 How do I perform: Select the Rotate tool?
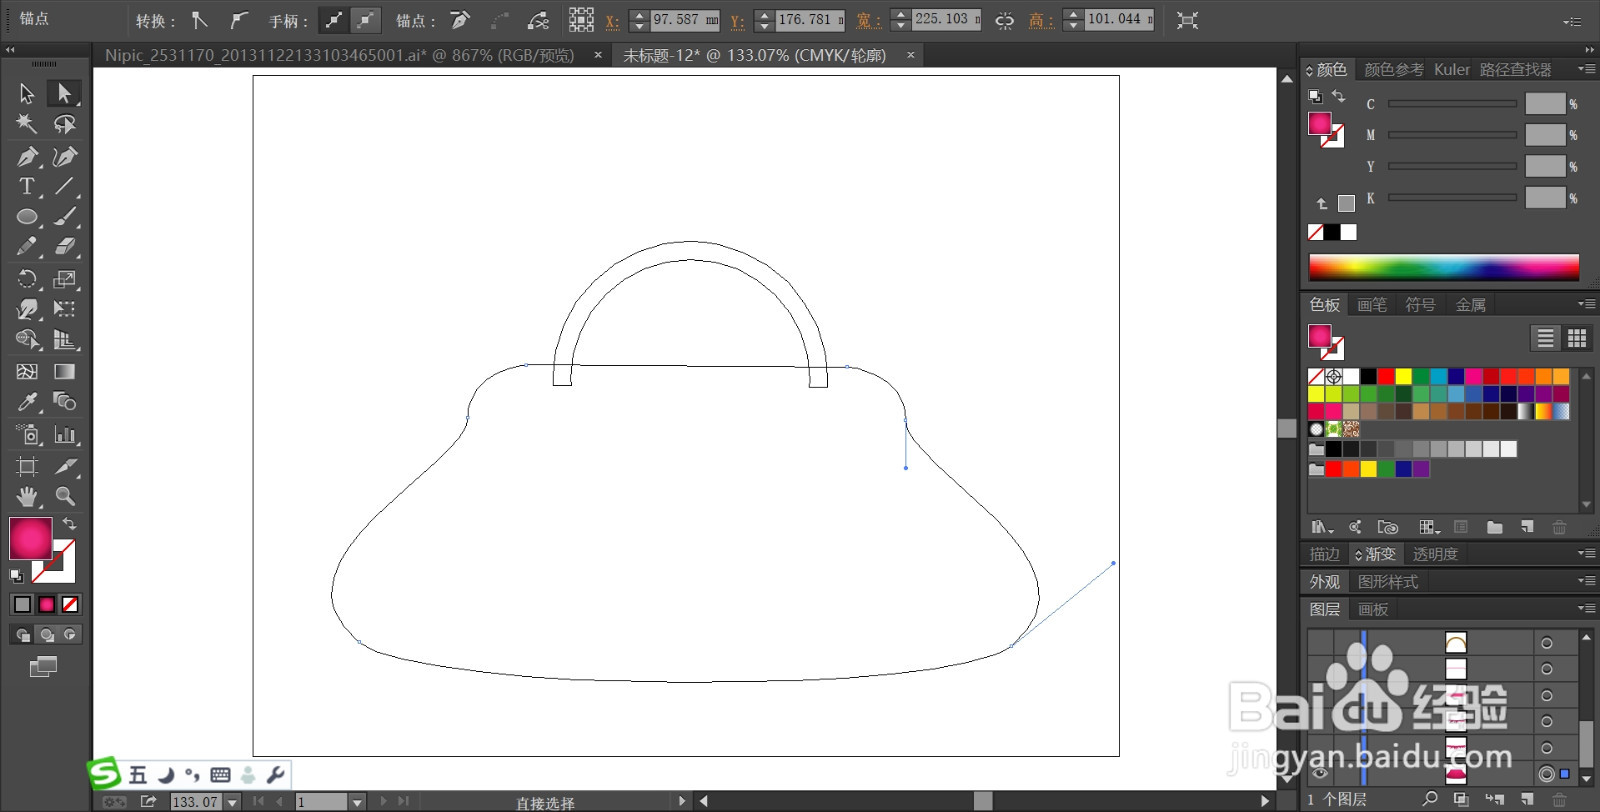(x=27, y=279)
